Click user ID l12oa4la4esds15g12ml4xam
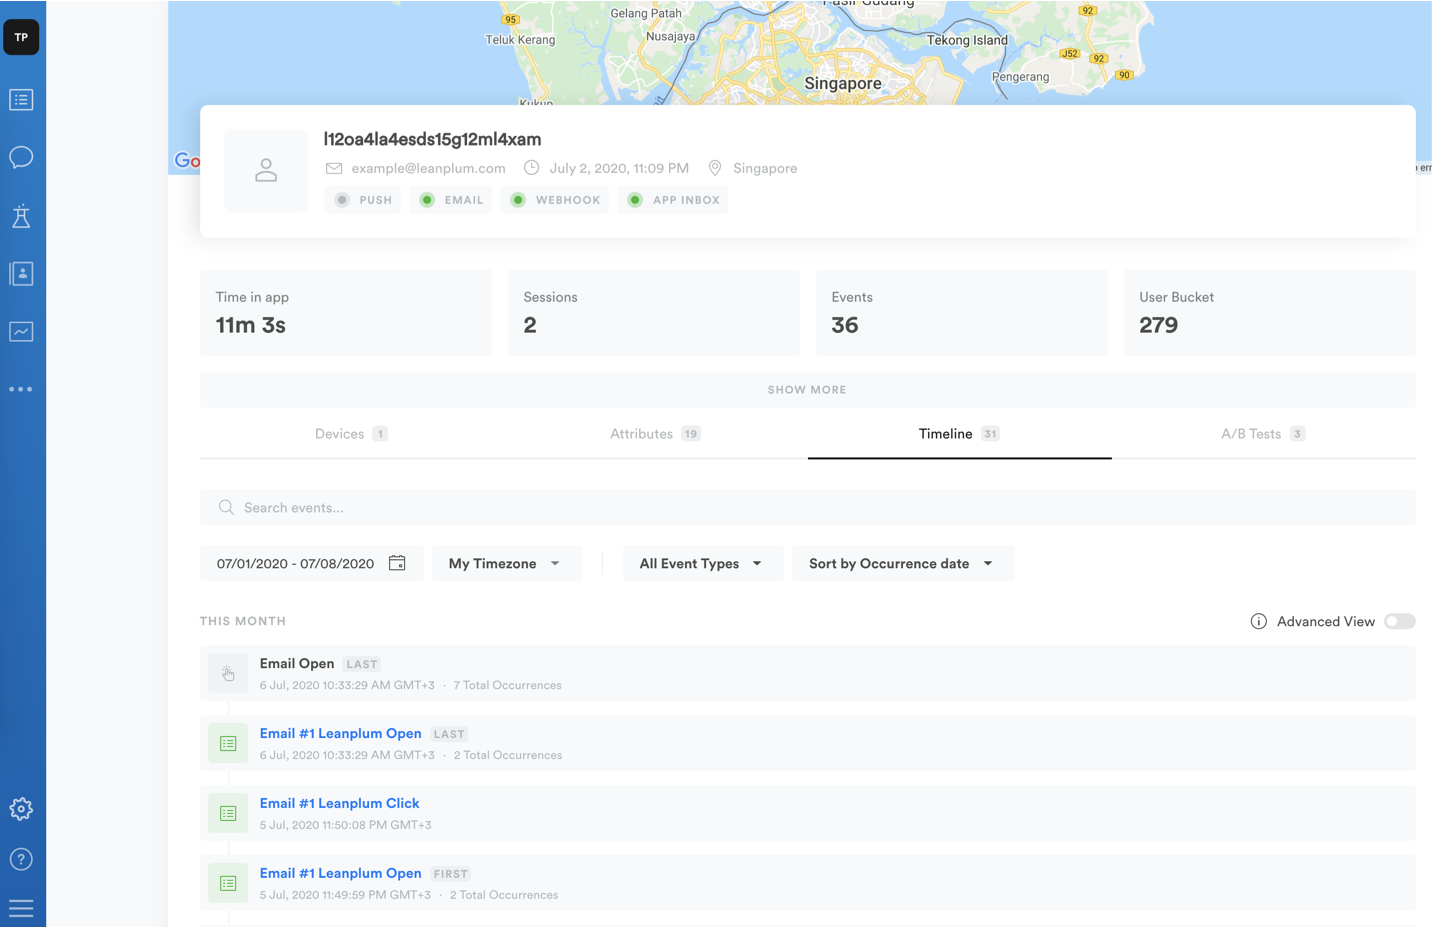Viewport: 1434px width, 927px height. (x=432, y=139)
